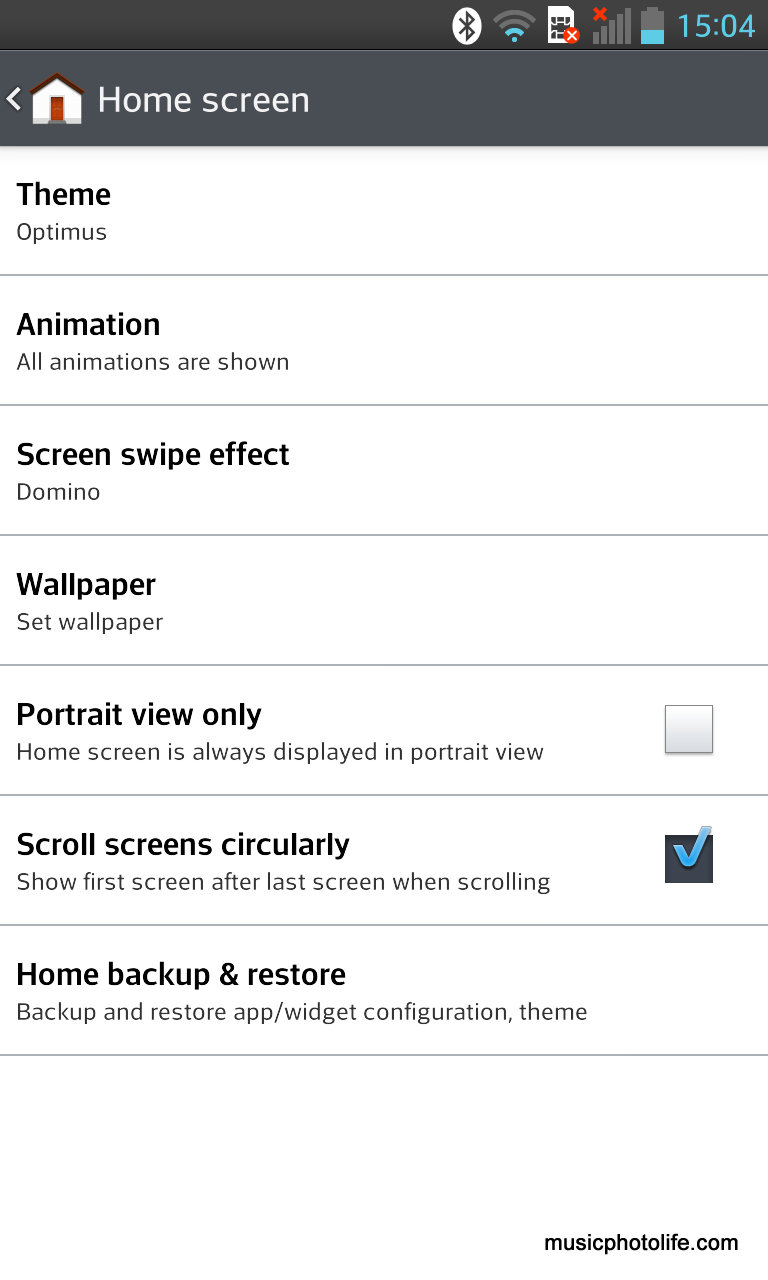Tap the mobile signal bars icon
The width and height of the screenshot is (768, 1280).
(611, 25)
